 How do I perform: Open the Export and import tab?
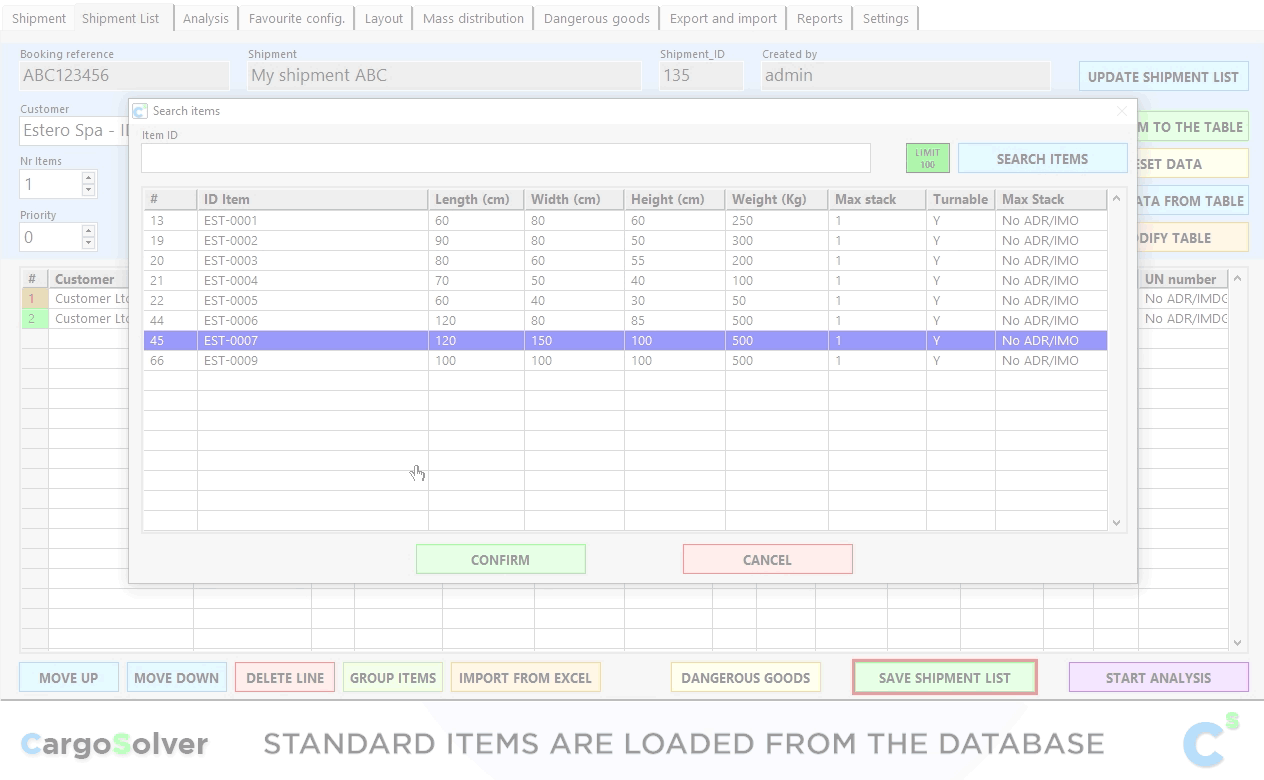click(x=723, y=18)
